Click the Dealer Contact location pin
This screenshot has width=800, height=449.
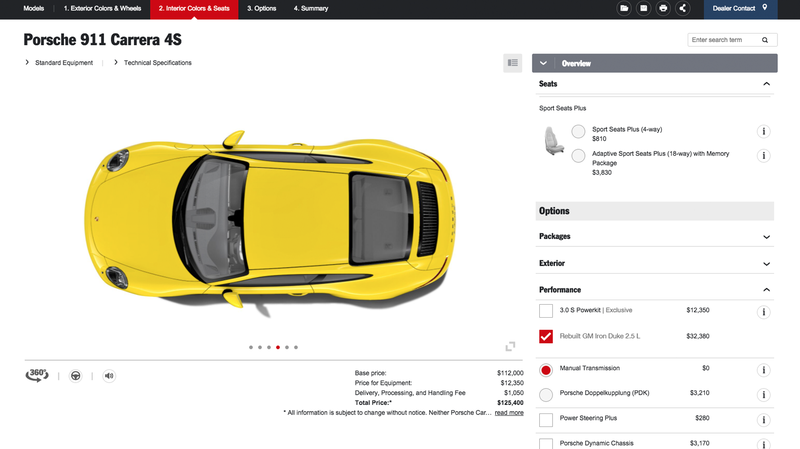(764, 8)
